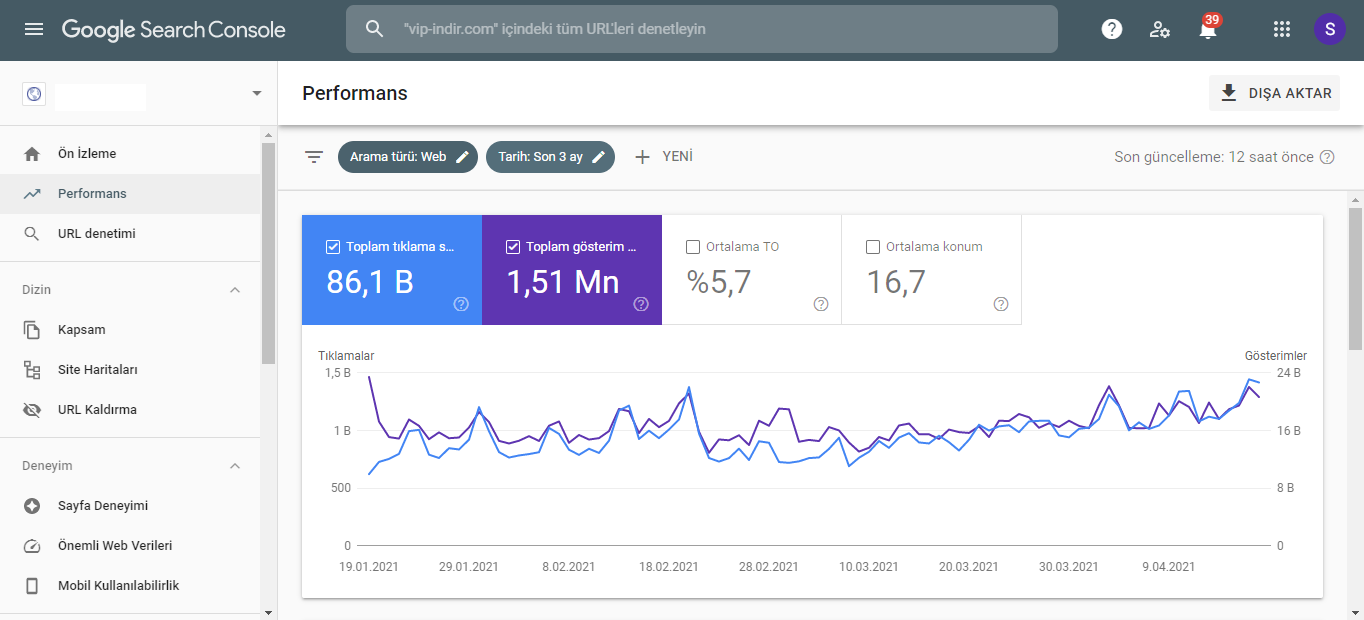1364x620 pixels.
Task: Open the notifications bell with 39 badge
Action: click(x=1208, y=28)
